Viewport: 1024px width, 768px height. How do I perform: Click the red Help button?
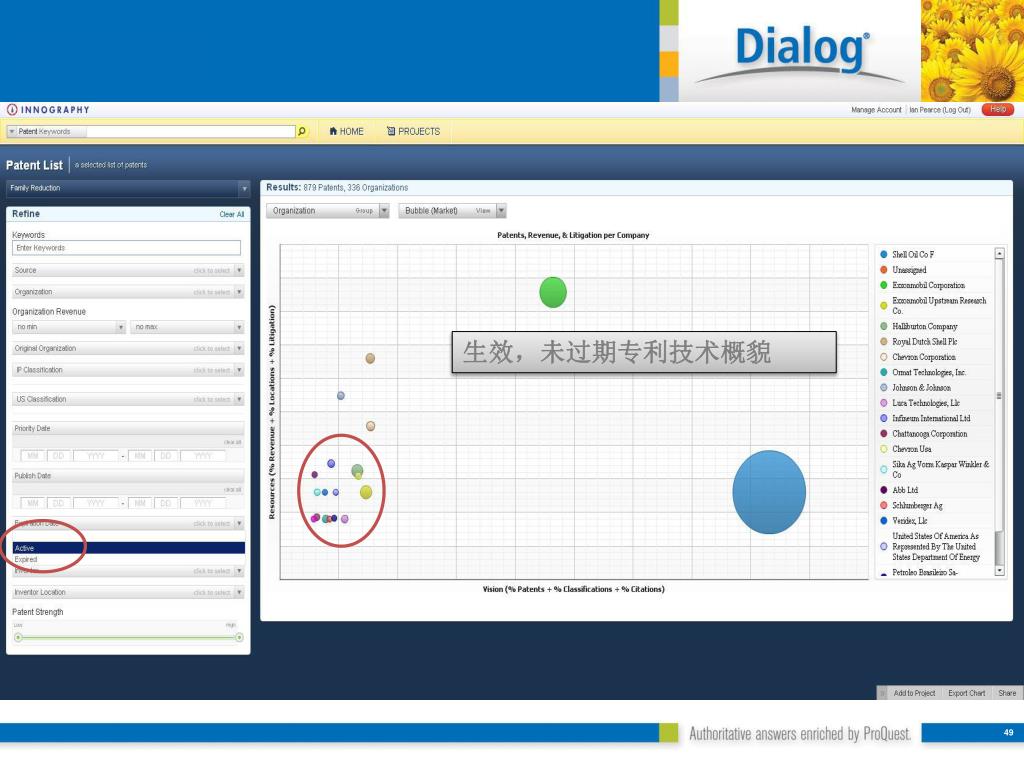click(x=997, y=109)
